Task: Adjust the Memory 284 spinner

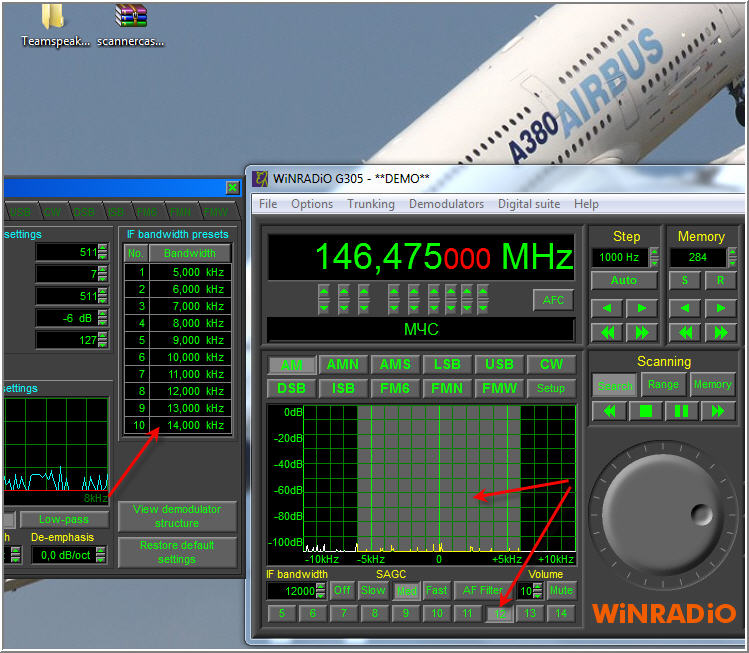Action: 732,257
